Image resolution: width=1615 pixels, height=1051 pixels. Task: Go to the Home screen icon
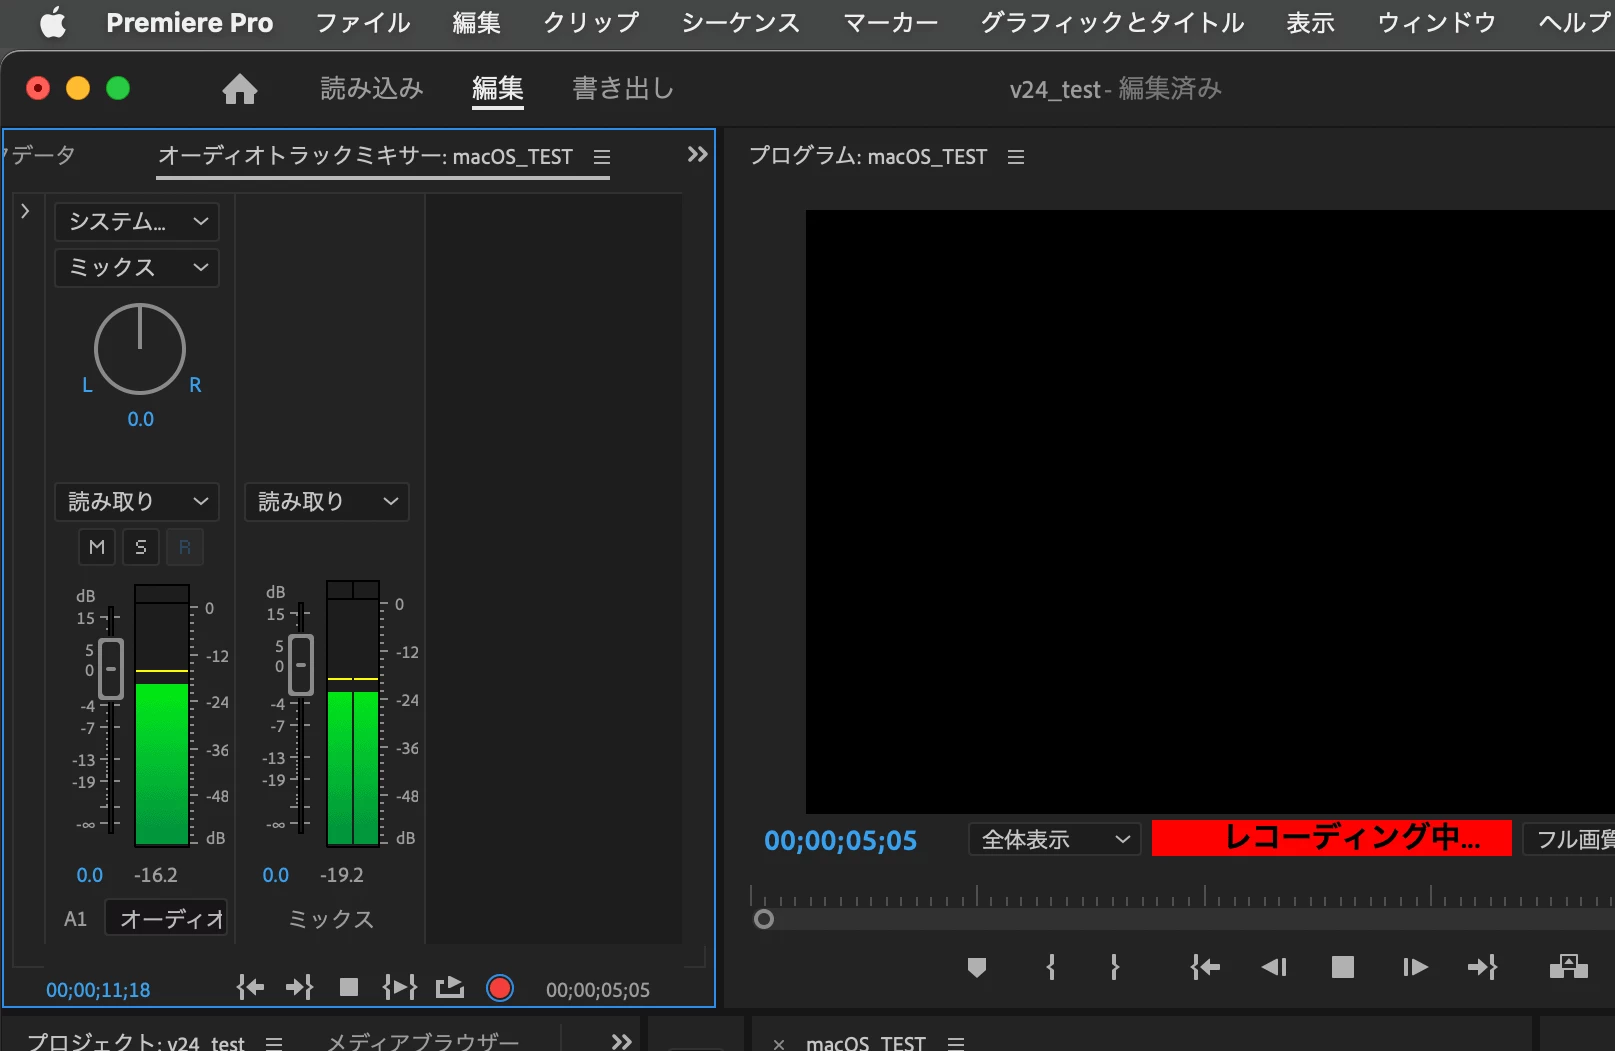click(x=240, y=89)
